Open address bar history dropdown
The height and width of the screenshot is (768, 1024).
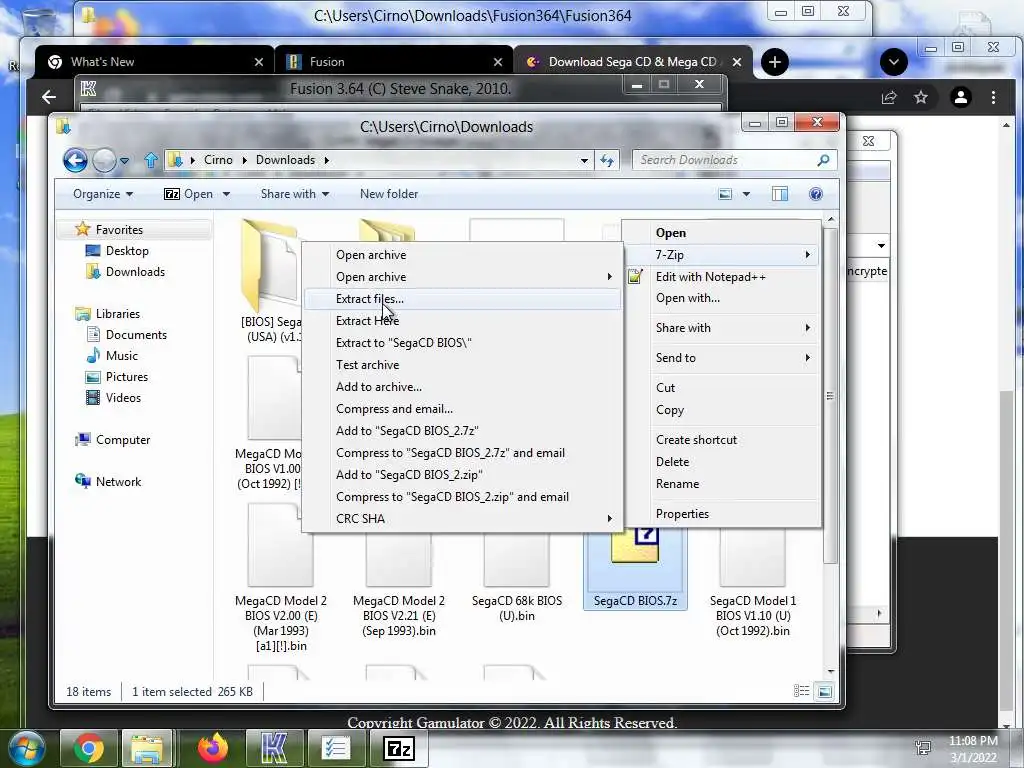coord(584,161)
